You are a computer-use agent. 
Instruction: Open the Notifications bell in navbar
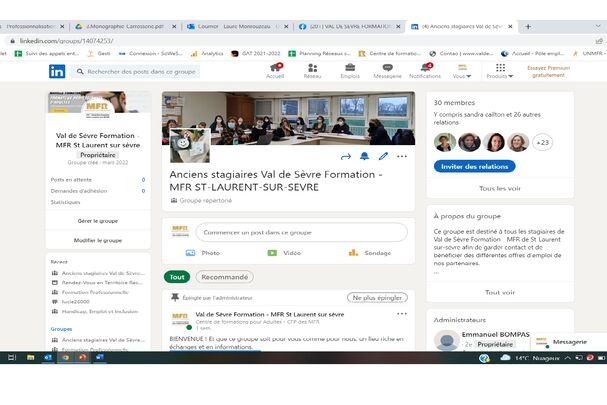[x=425, y=71]
